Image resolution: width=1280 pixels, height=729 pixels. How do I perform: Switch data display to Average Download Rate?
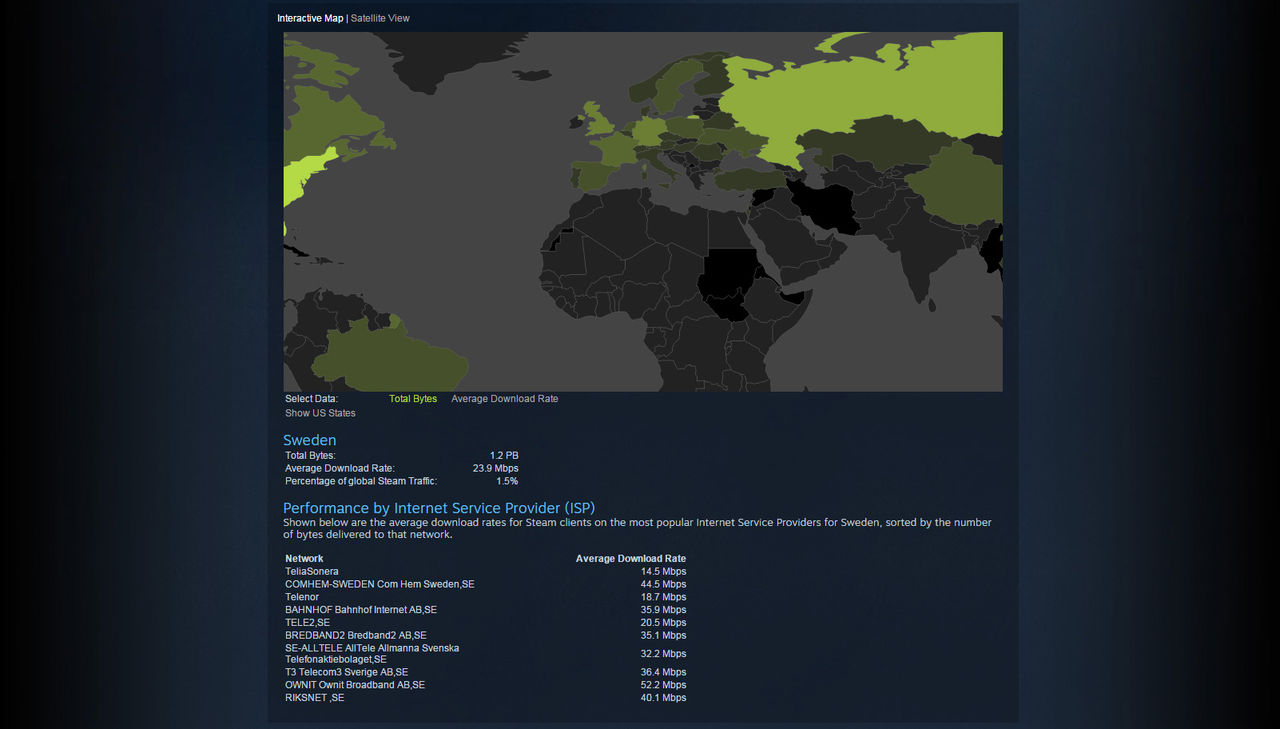pyautogui.click(x=504, y=398)
